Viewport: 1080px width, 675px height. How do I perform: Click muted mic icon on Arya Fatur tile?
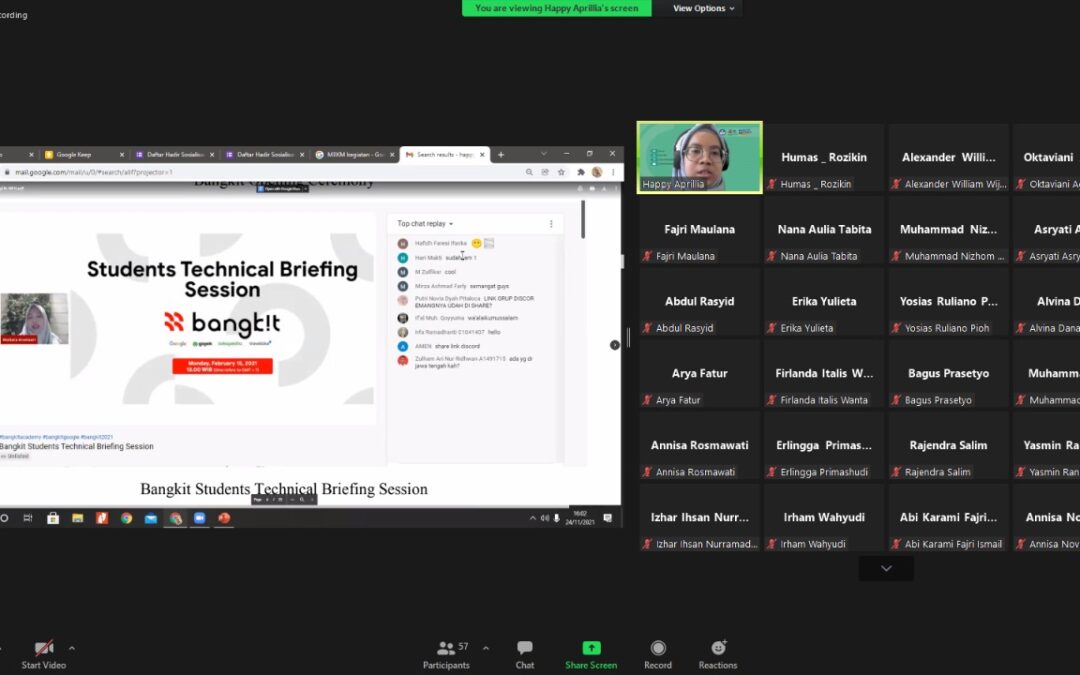pos(647,401)
